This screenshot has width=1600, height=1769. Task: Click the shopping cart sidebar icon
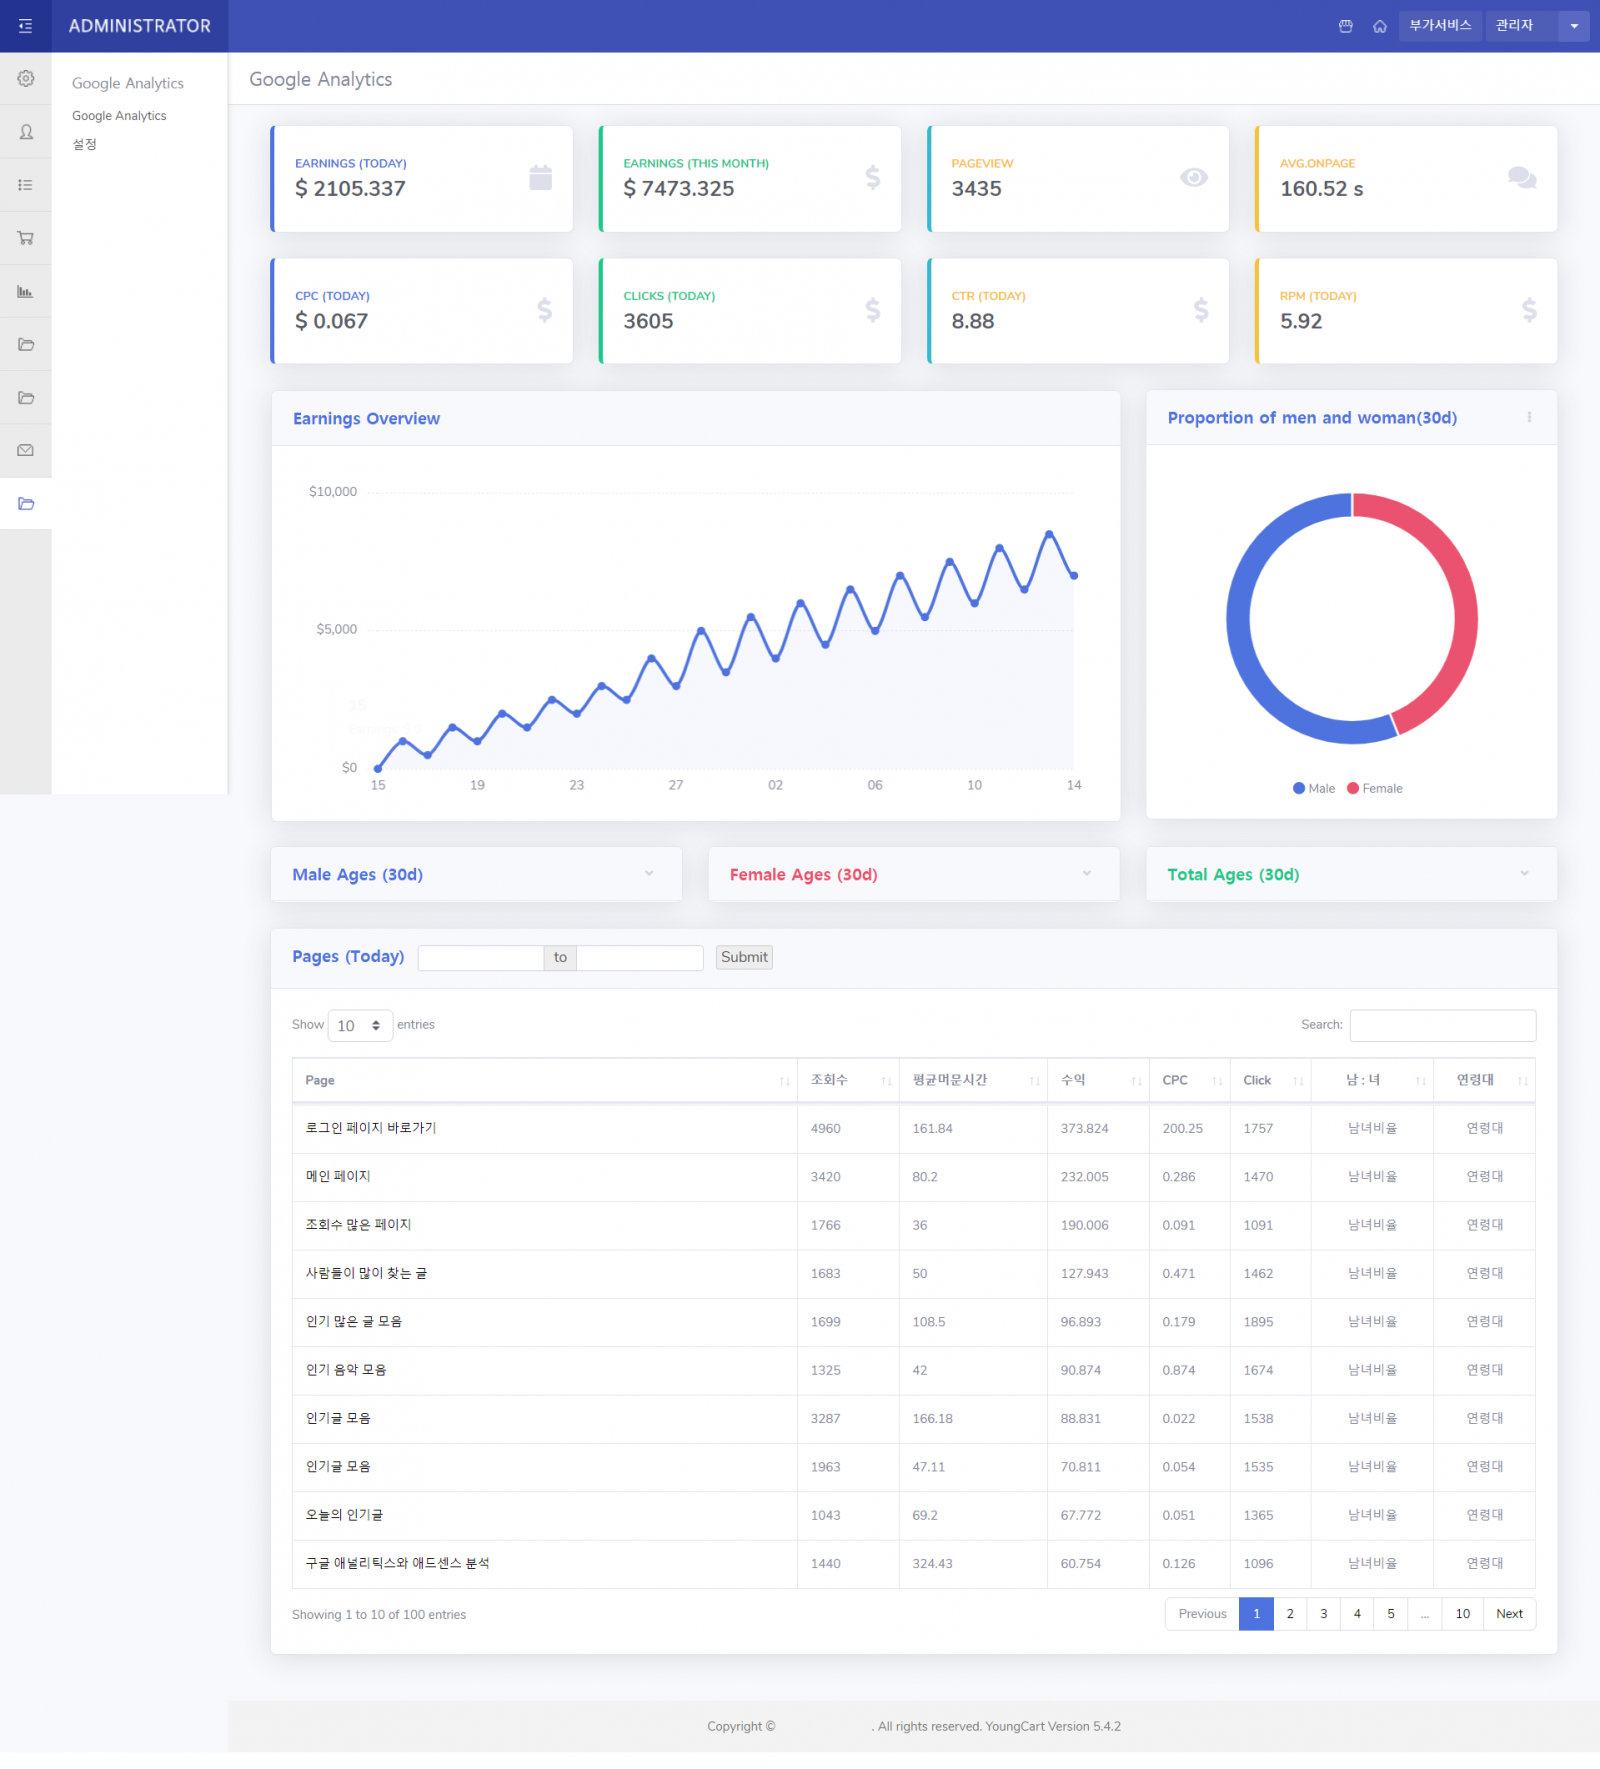(26, 238)
